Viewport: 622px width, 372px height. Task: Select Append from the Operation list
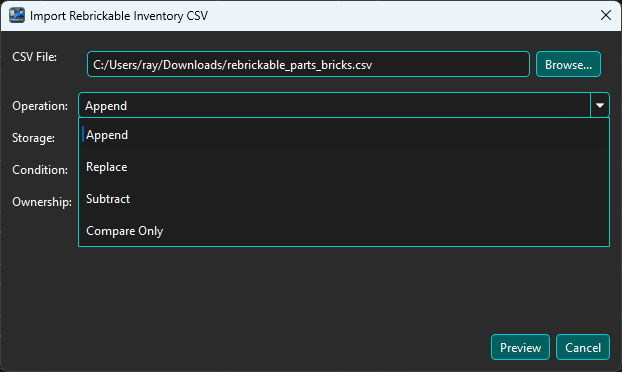pos(344,135)
